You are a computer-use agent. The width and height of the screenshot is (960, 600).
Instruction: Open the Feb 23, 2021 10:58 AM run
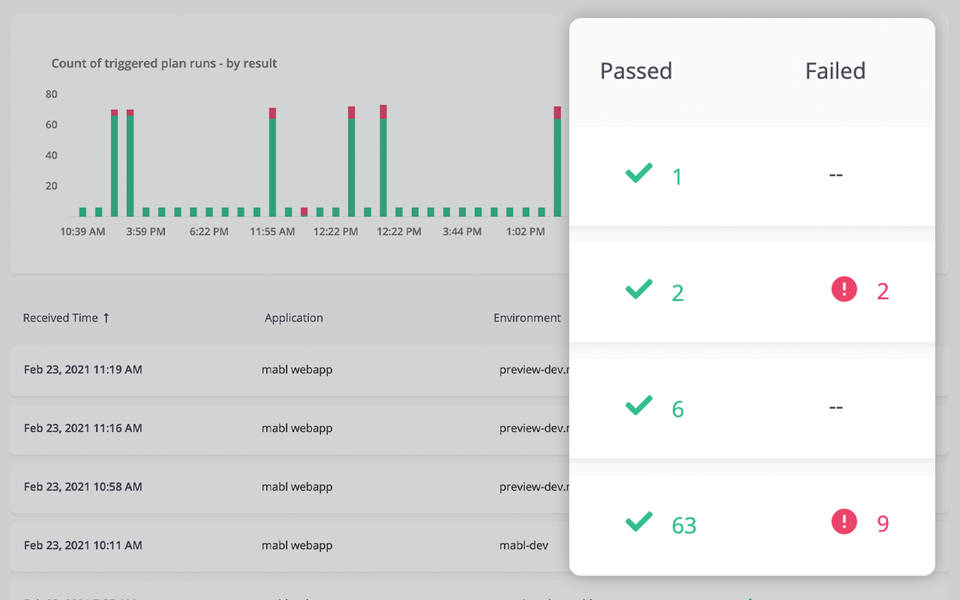(83, 487)
